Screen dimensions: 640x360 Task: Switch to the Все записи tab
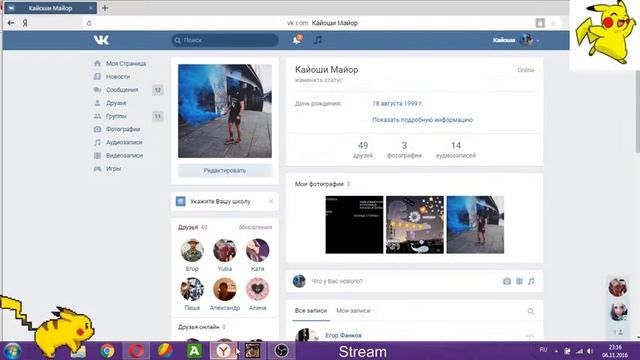coord(311,311)
